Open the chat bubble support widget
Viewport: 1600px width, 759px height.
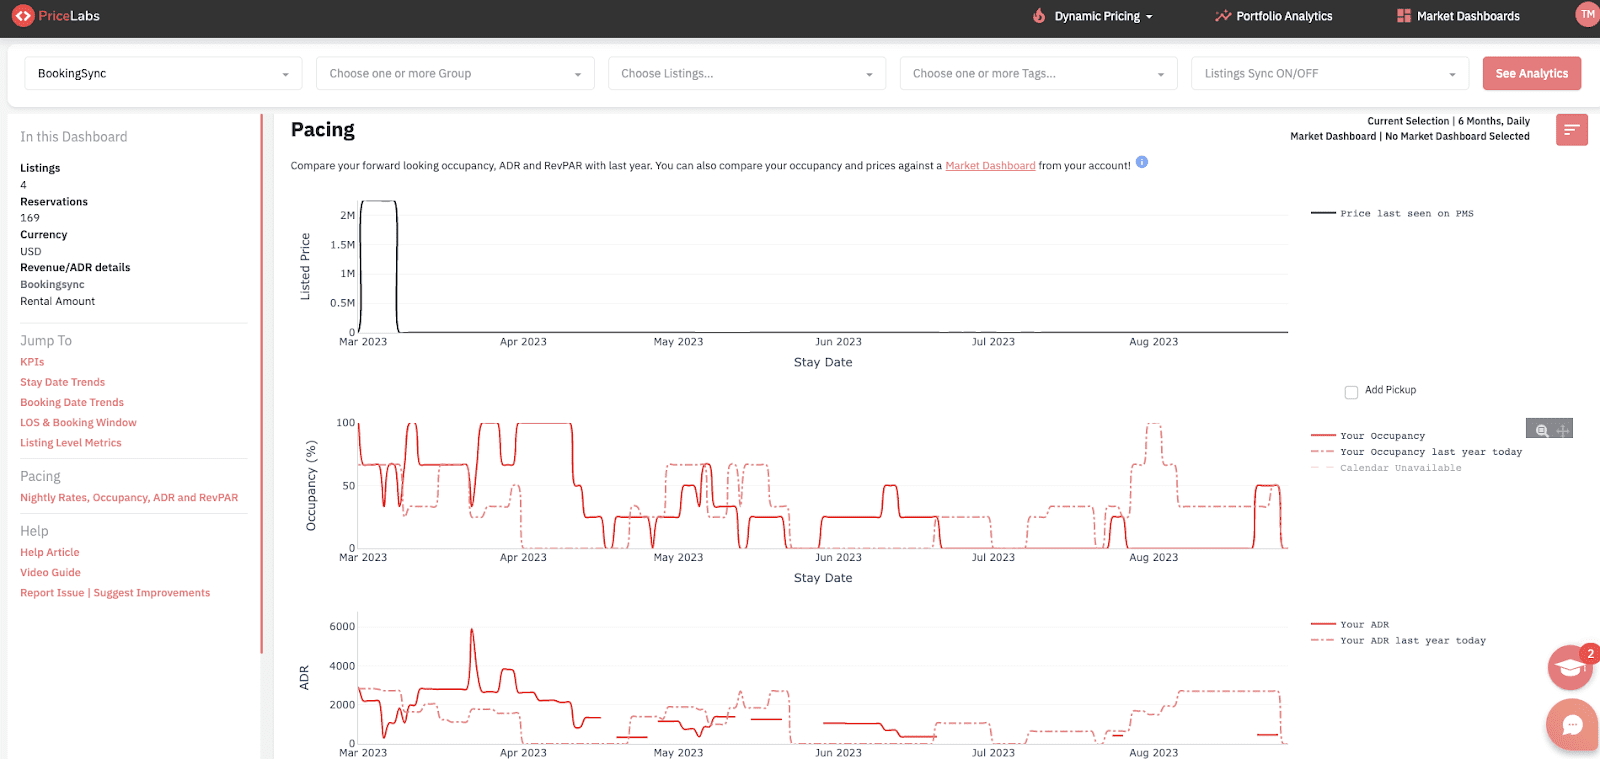pos(1571,724)
